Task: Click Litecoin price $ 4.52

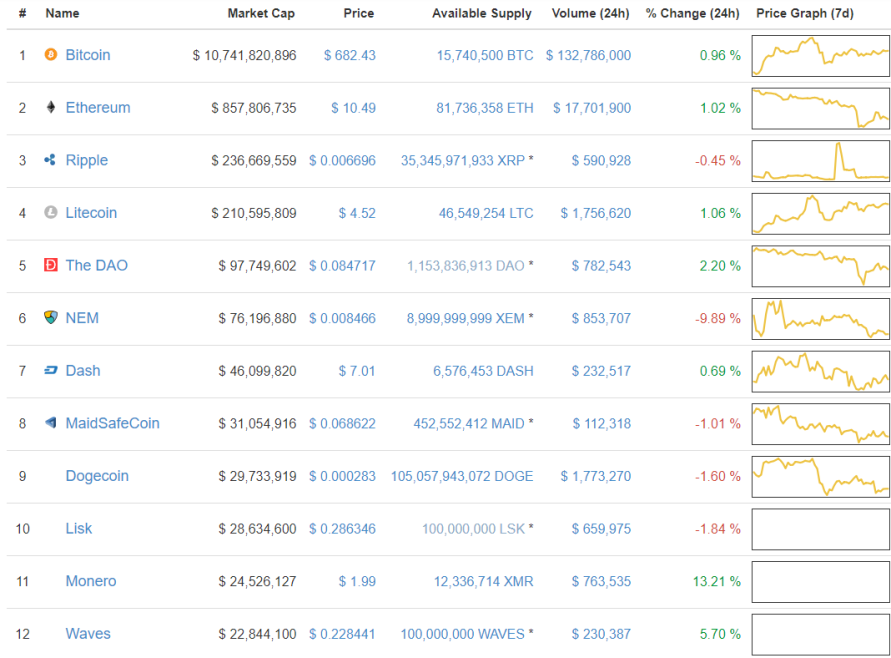Action: point(357,213)
